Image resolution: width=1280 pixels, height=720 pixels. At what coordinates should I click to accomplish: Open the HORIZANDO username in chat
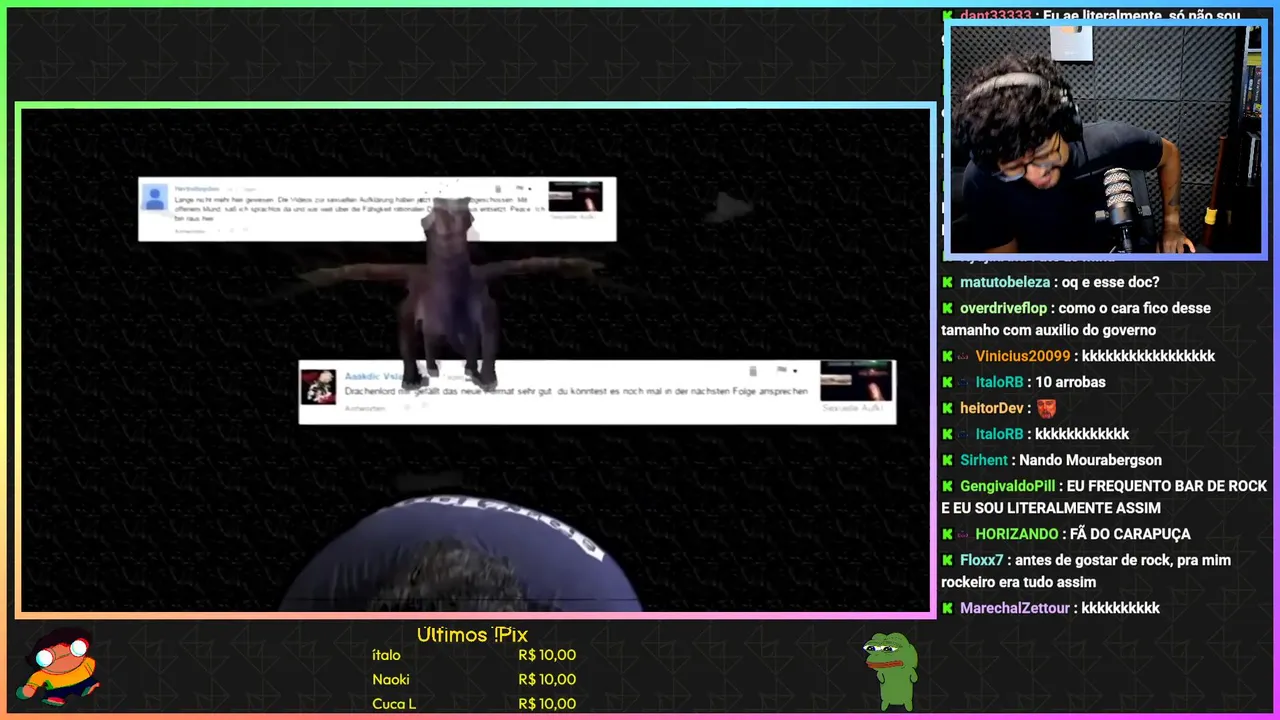point(1017,535)
